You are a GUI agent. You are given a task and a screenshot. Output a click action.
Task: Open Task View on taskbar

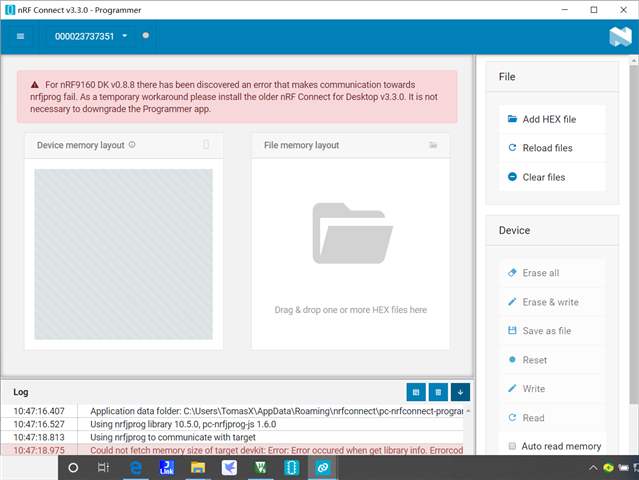coord(103,467)
